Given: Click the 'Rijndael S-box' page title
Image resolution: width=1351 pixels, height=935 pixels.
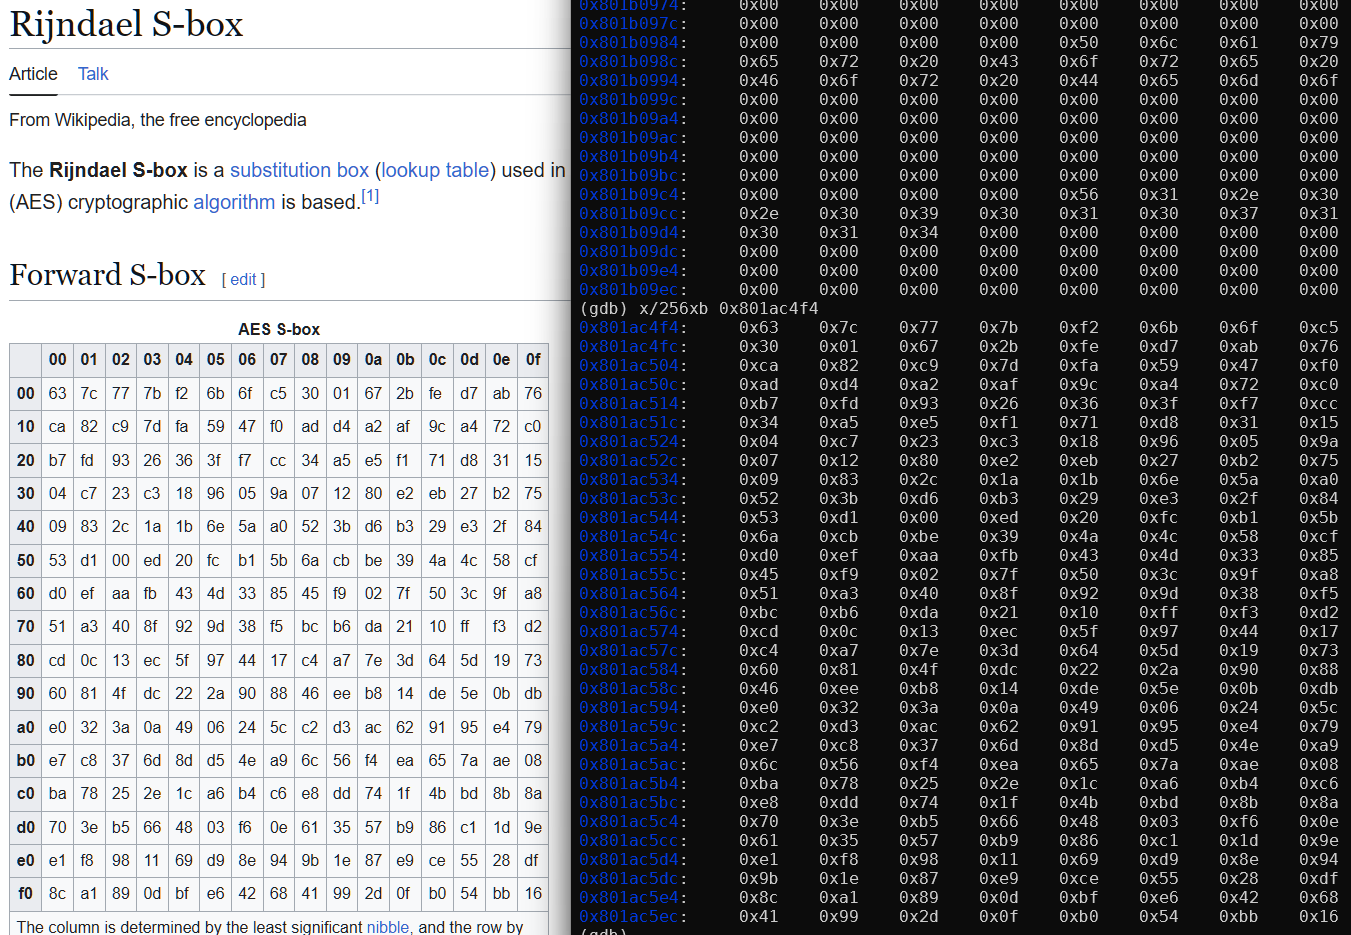Looking at the screenshot, I should tap(126, 24).
